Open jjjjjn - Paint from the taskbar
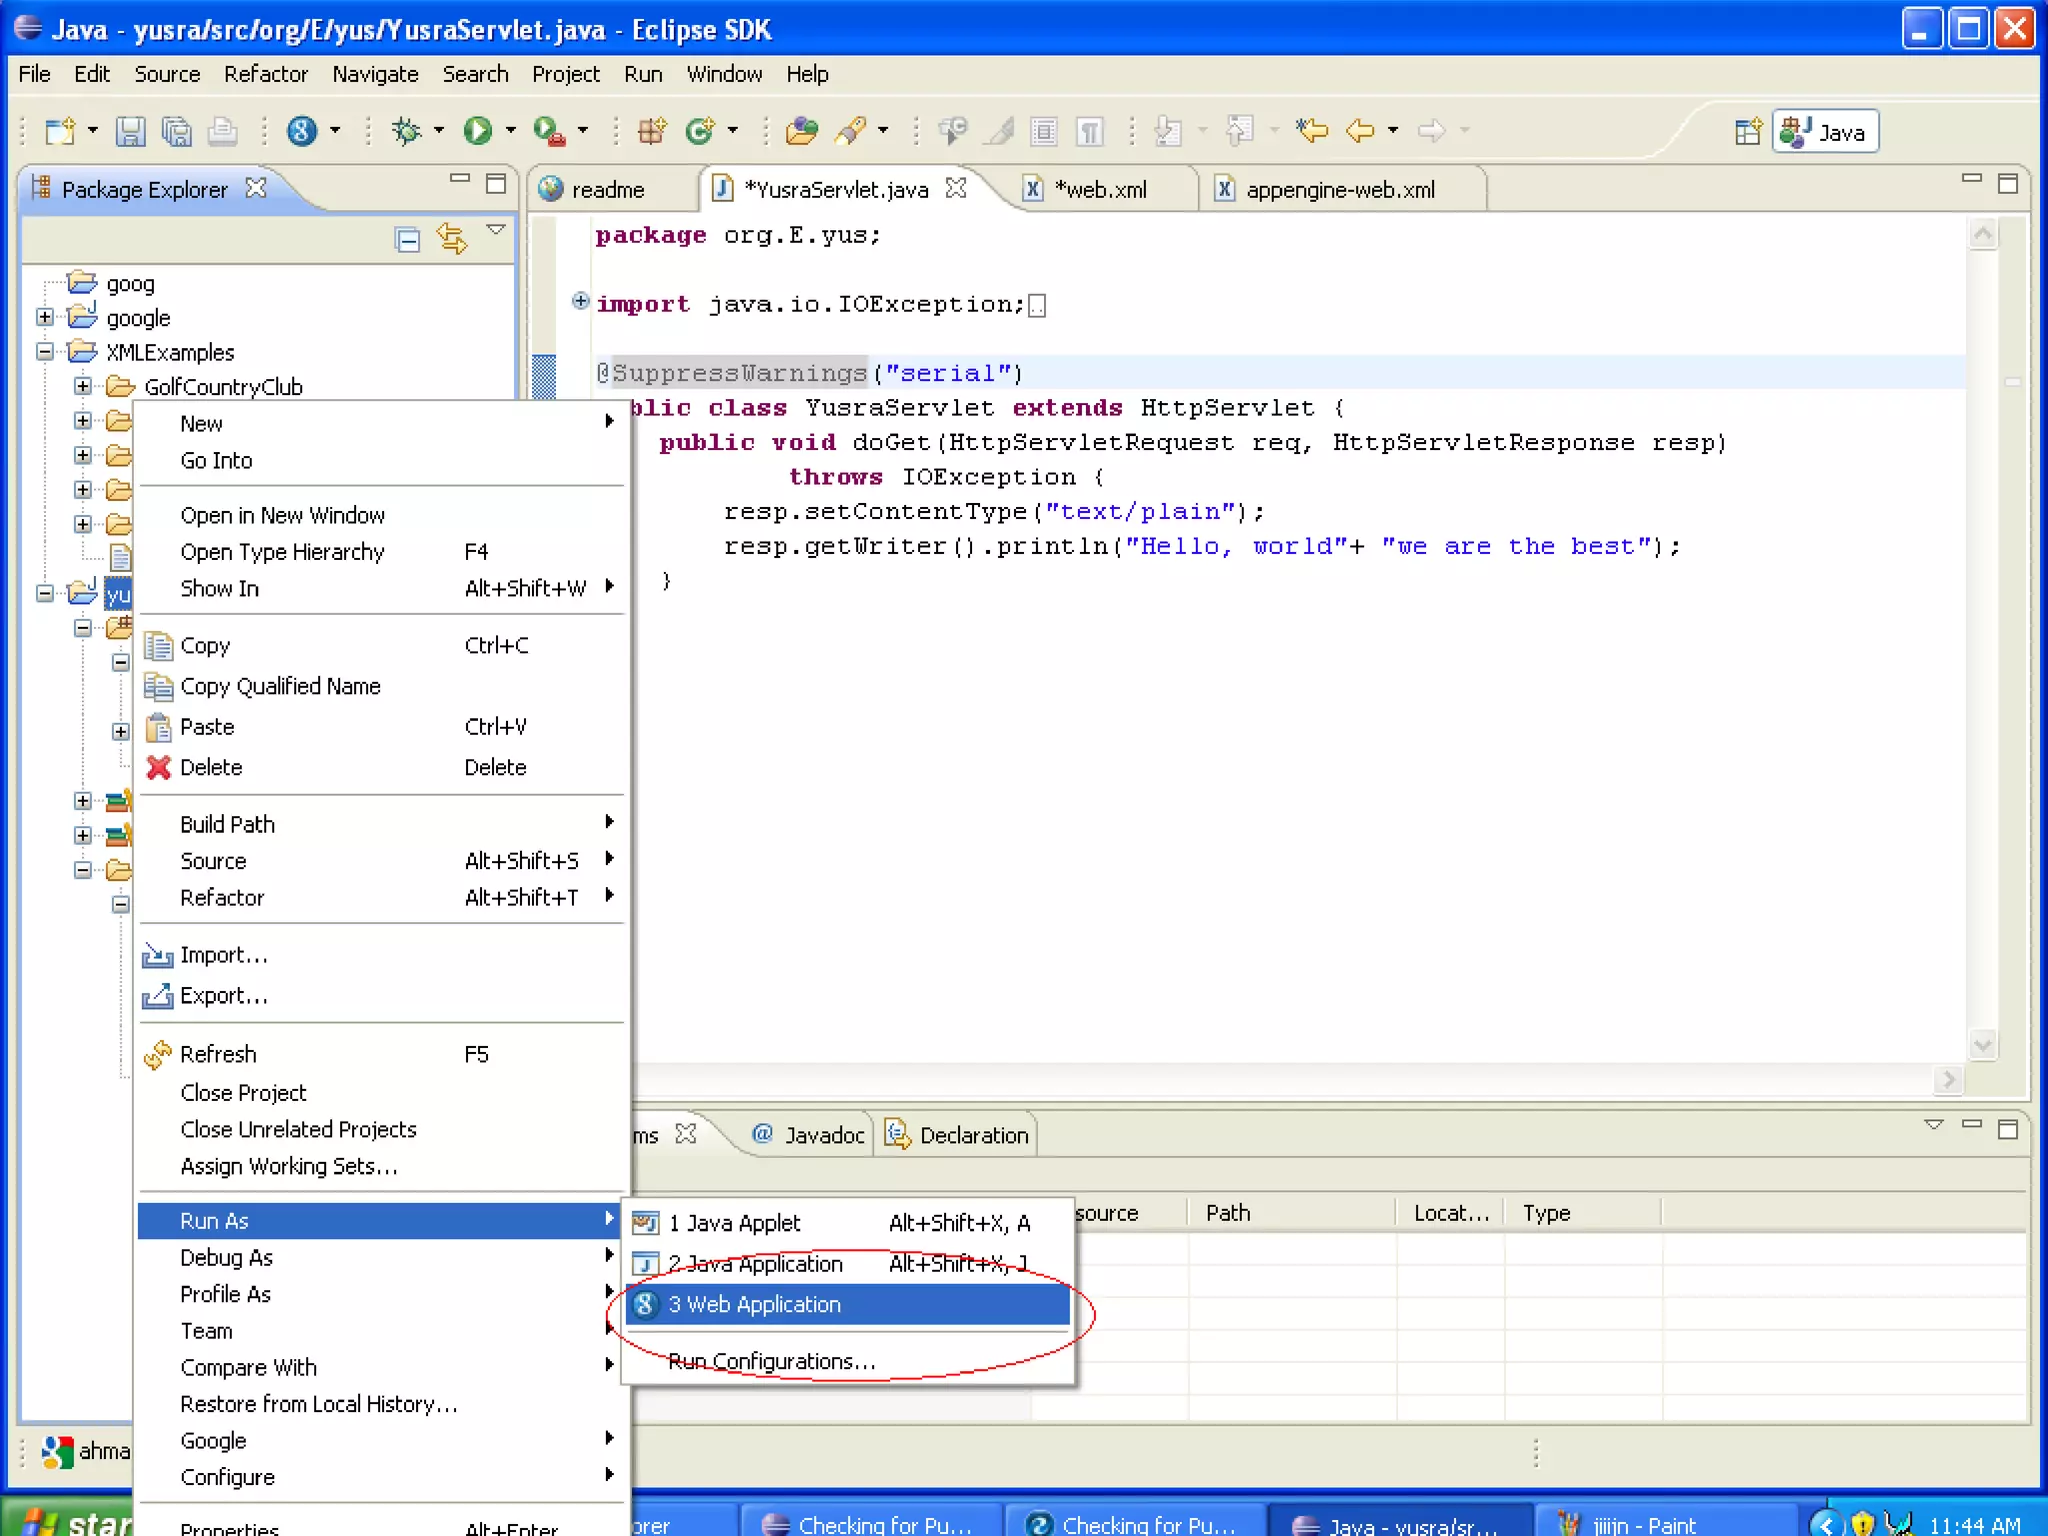2048x1536 pixels. (1642, 1524)
